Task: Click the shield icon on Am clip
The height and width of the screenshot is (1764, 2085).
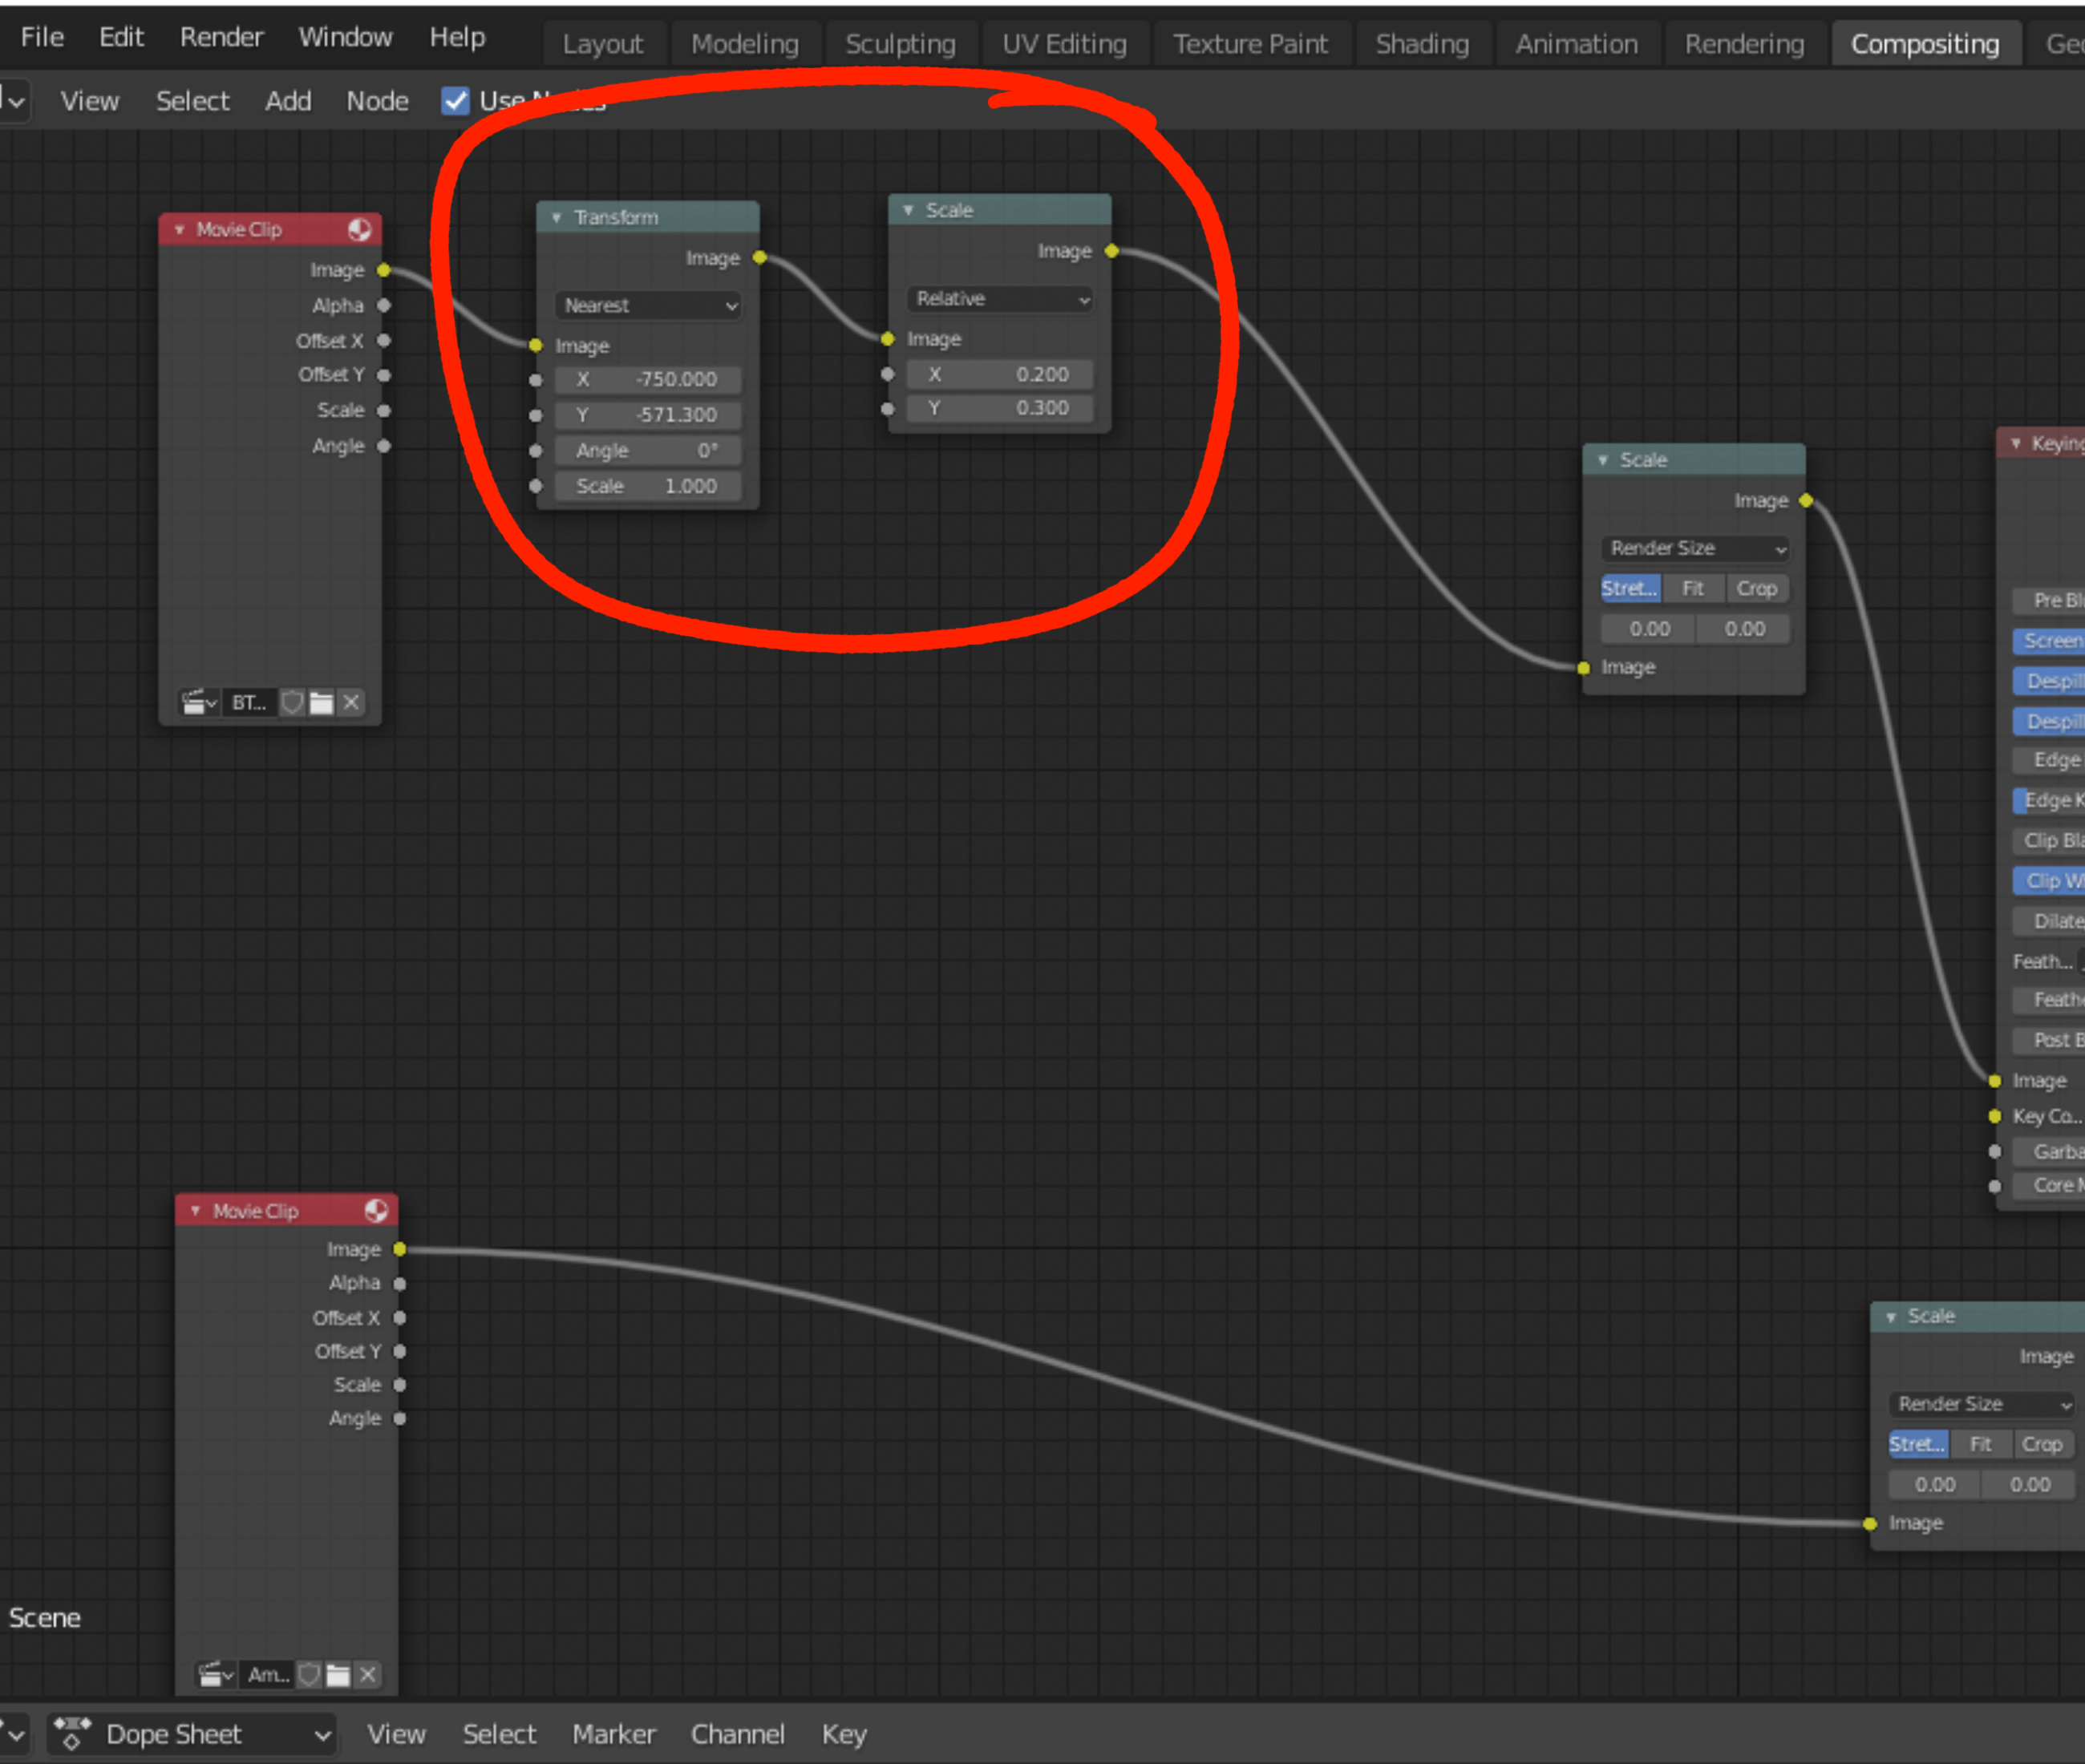Action: tap(309, 1675)
